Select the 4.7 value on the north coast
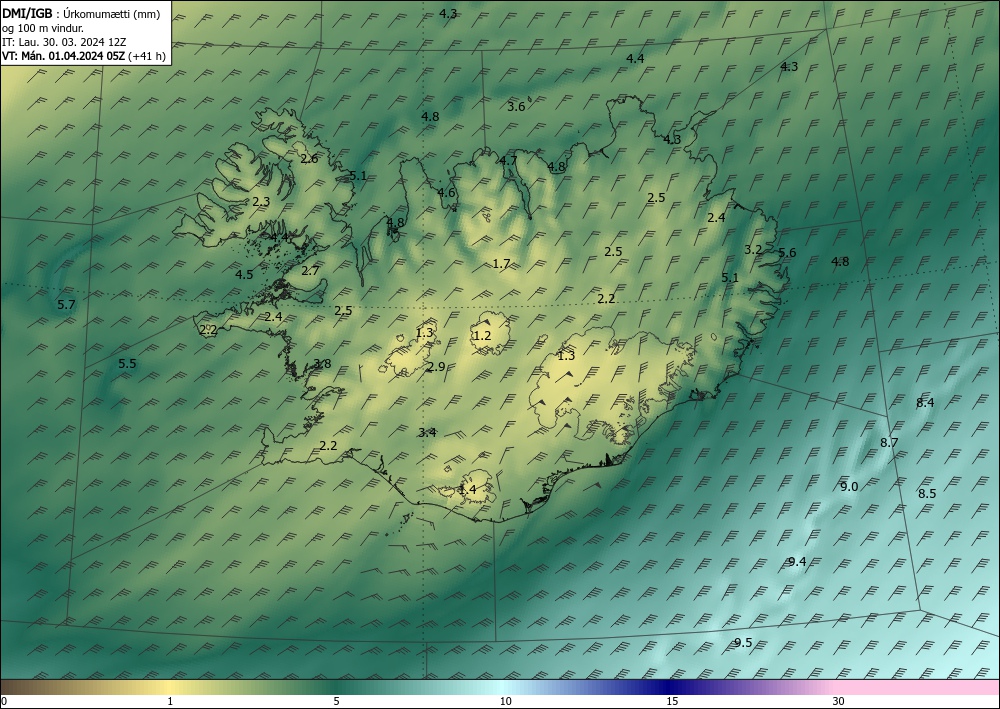 (x=508, y=160)
